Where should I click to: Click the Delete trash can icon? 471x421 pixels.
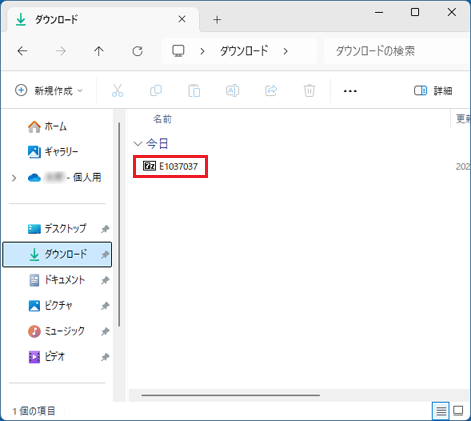tap(309, 91)
